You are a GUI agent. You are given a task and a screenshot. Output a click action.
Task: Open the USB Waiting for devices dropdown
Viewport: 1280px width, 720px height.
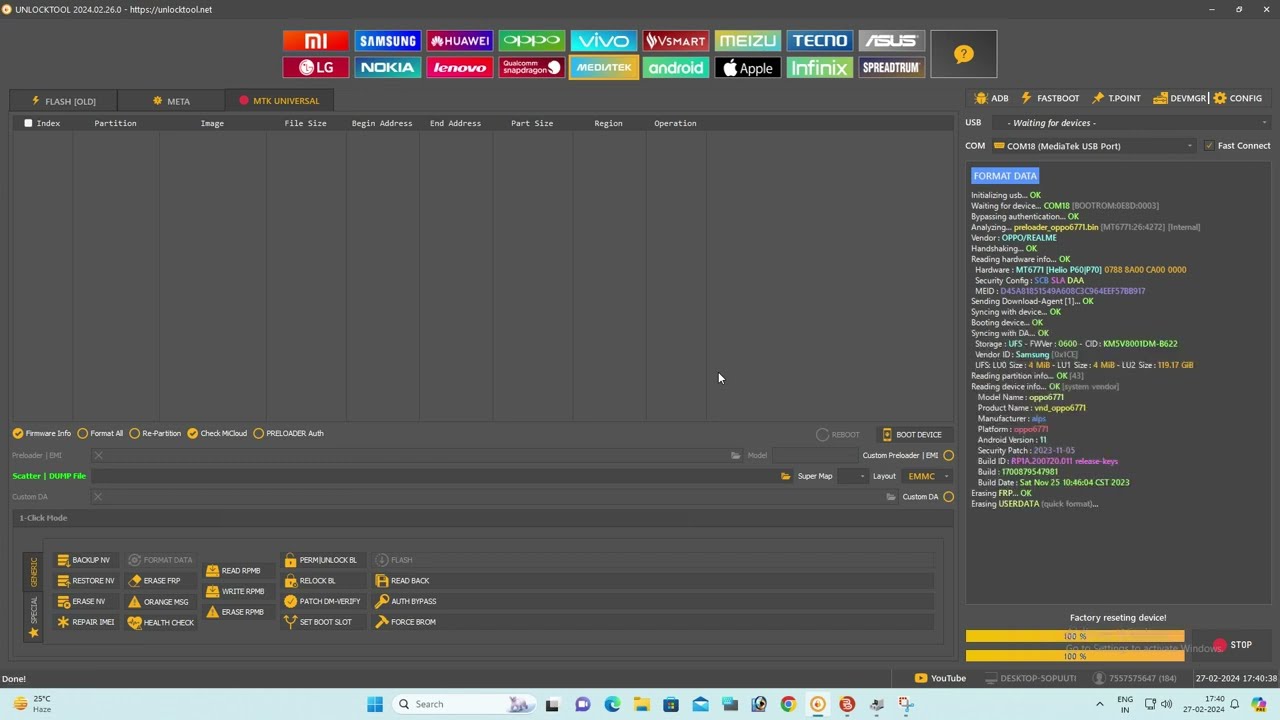coord(1264,123)
